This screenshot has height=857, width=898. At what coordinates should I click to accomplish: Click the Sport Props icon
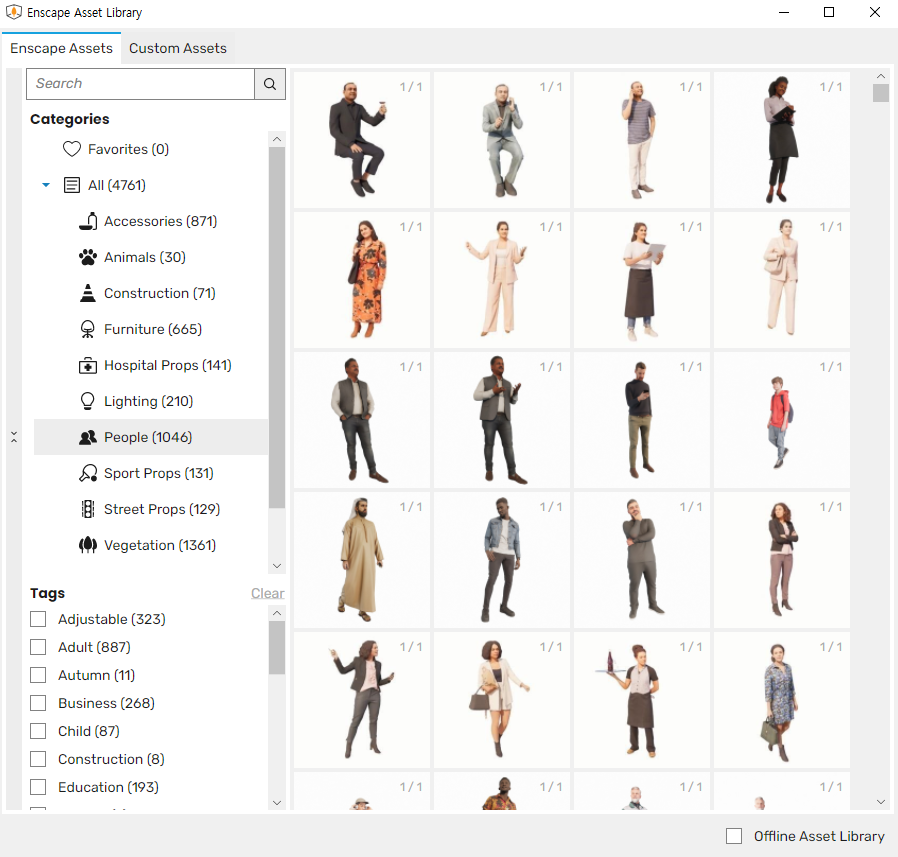(x=88, y=473)
